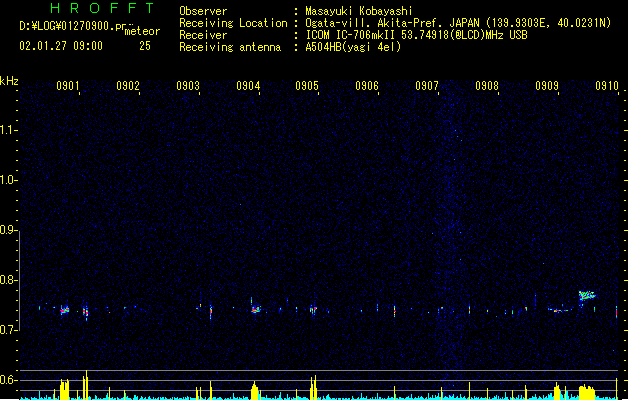Click the 'Receiving Location' label
The image size is (629, 400).
(233, 23)
